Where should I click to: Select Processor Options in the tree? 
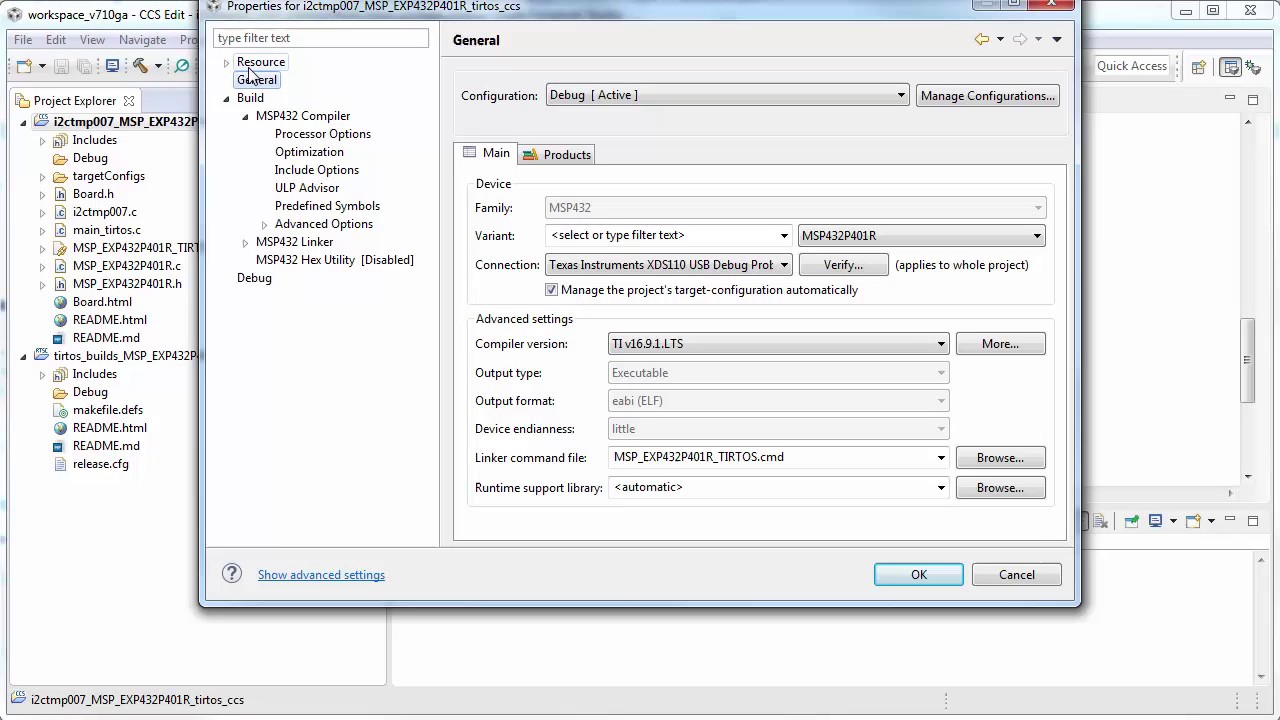[x=323, y=134]
